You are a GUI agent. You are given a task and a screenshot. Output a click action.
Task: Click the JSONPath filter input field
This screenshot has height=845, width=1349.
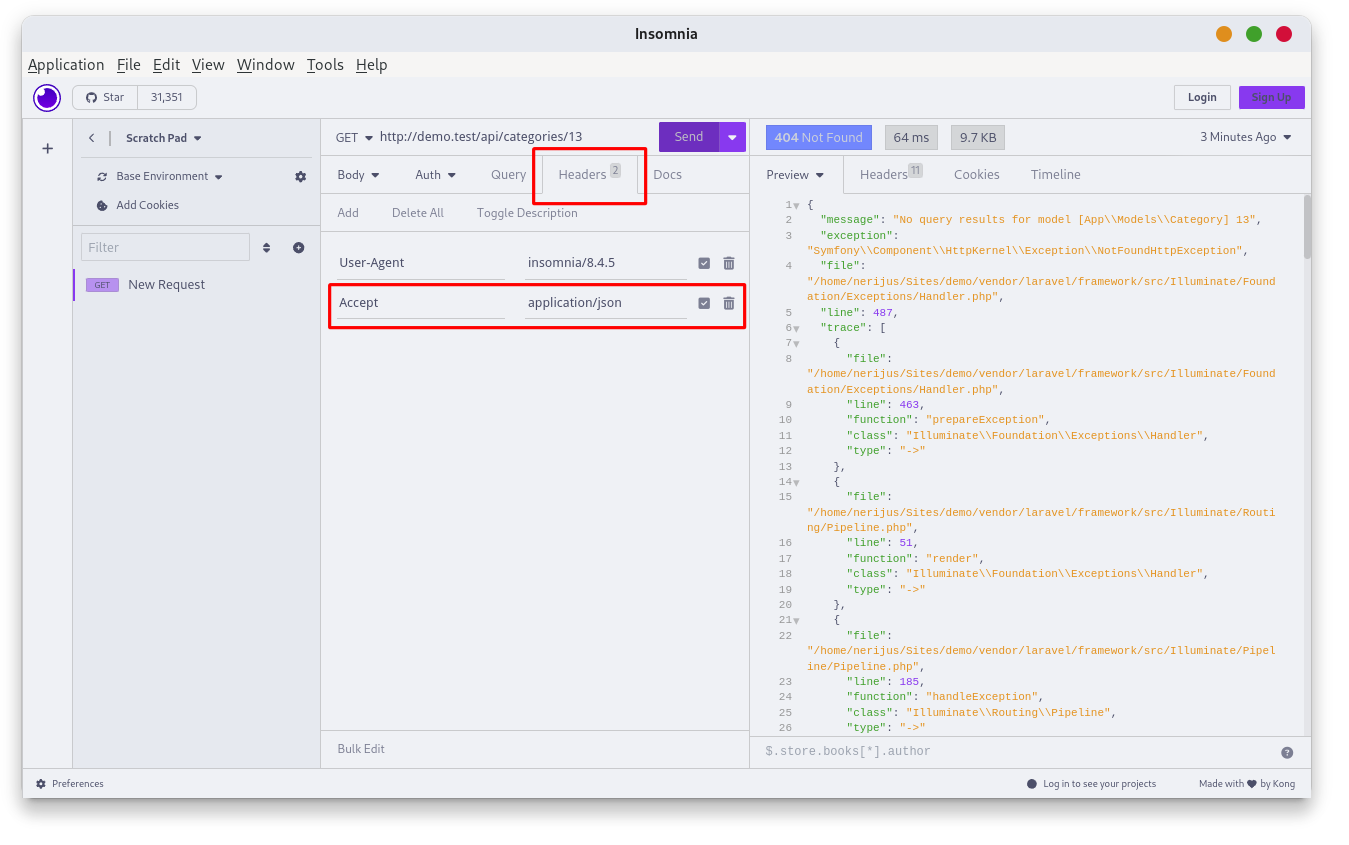point(1017,752)
